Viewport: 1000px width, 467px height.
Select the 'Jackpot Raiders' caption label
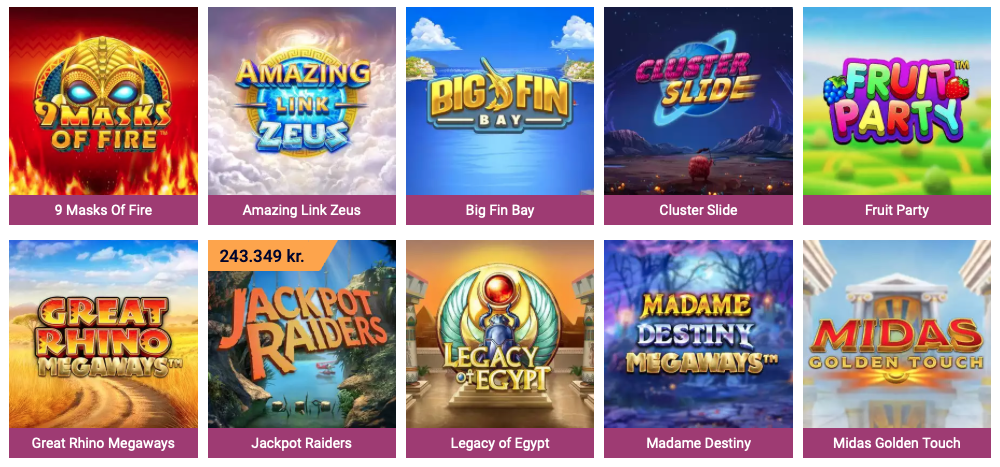tap(302, 443)
